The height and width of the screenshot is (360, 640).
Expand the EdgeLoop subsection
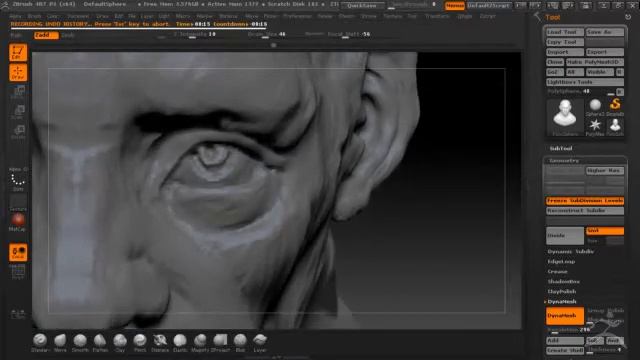561,262
